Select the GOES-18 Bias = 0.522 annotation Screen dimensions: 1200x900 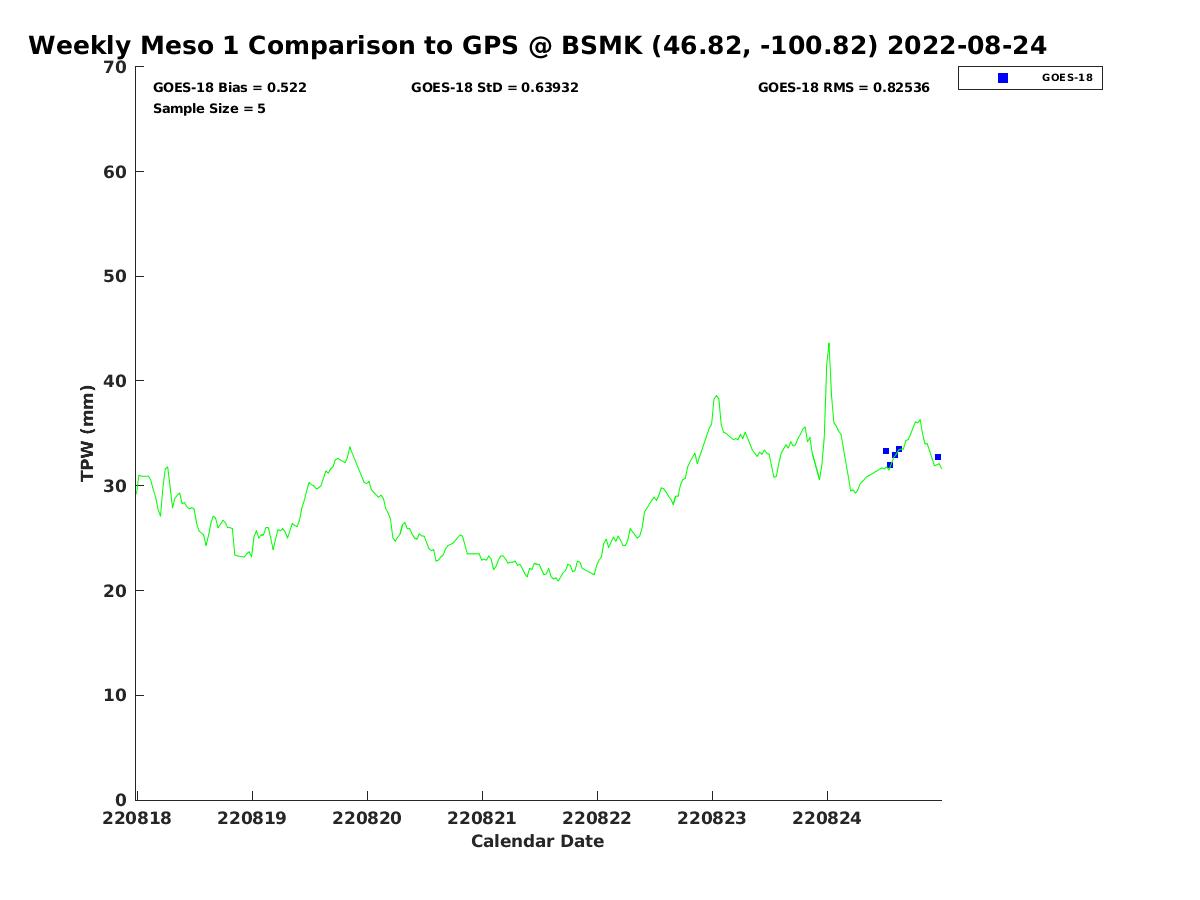coord(229,88)
